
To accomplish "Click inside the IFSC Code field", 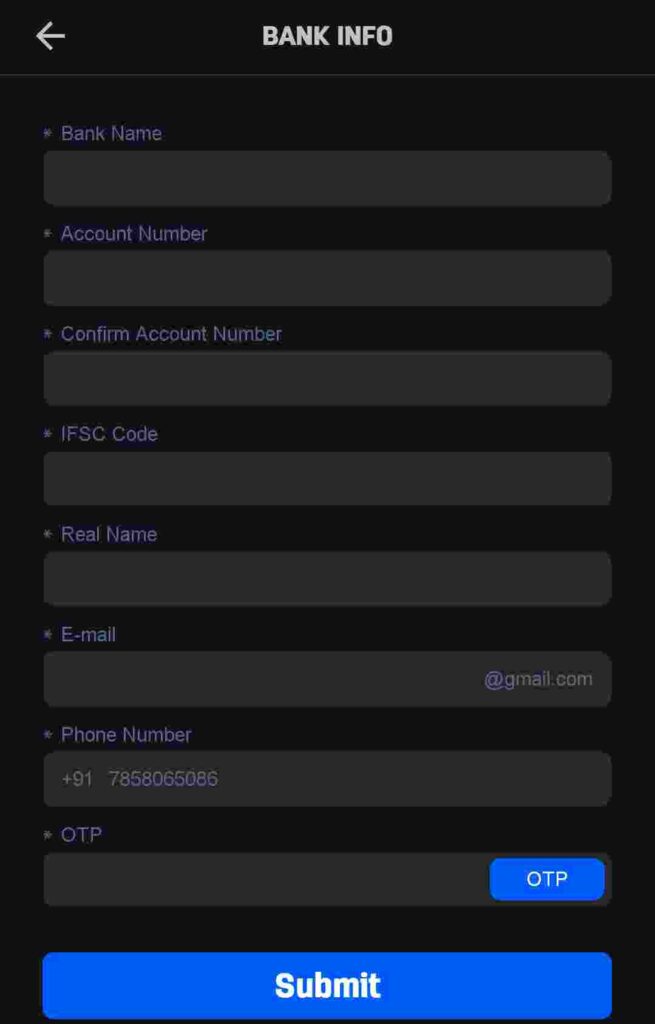I will (x=327, y=478).
